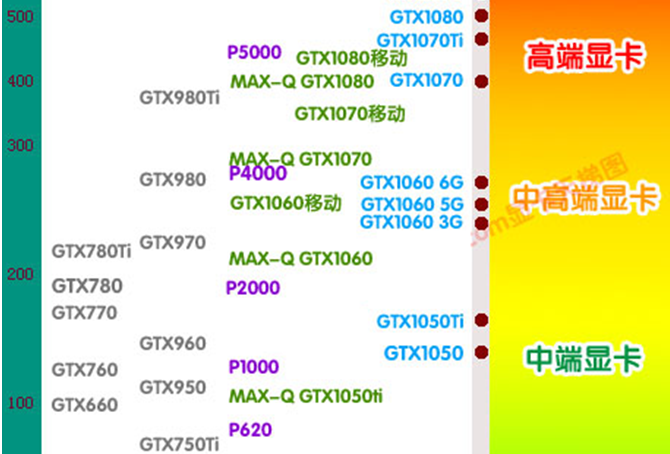Select the orange 中高端显卡 tier heading
The image size is (670, 454).
click(584, 199)
